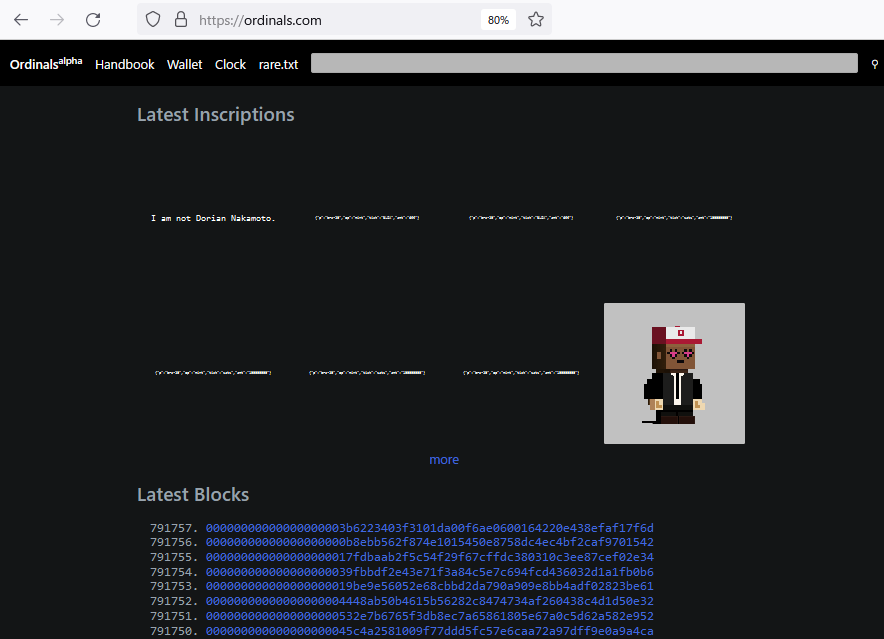Click the search magnifier icon in navbar
The width and height of the screenshot is (884, 639).
tap(874, 64)
